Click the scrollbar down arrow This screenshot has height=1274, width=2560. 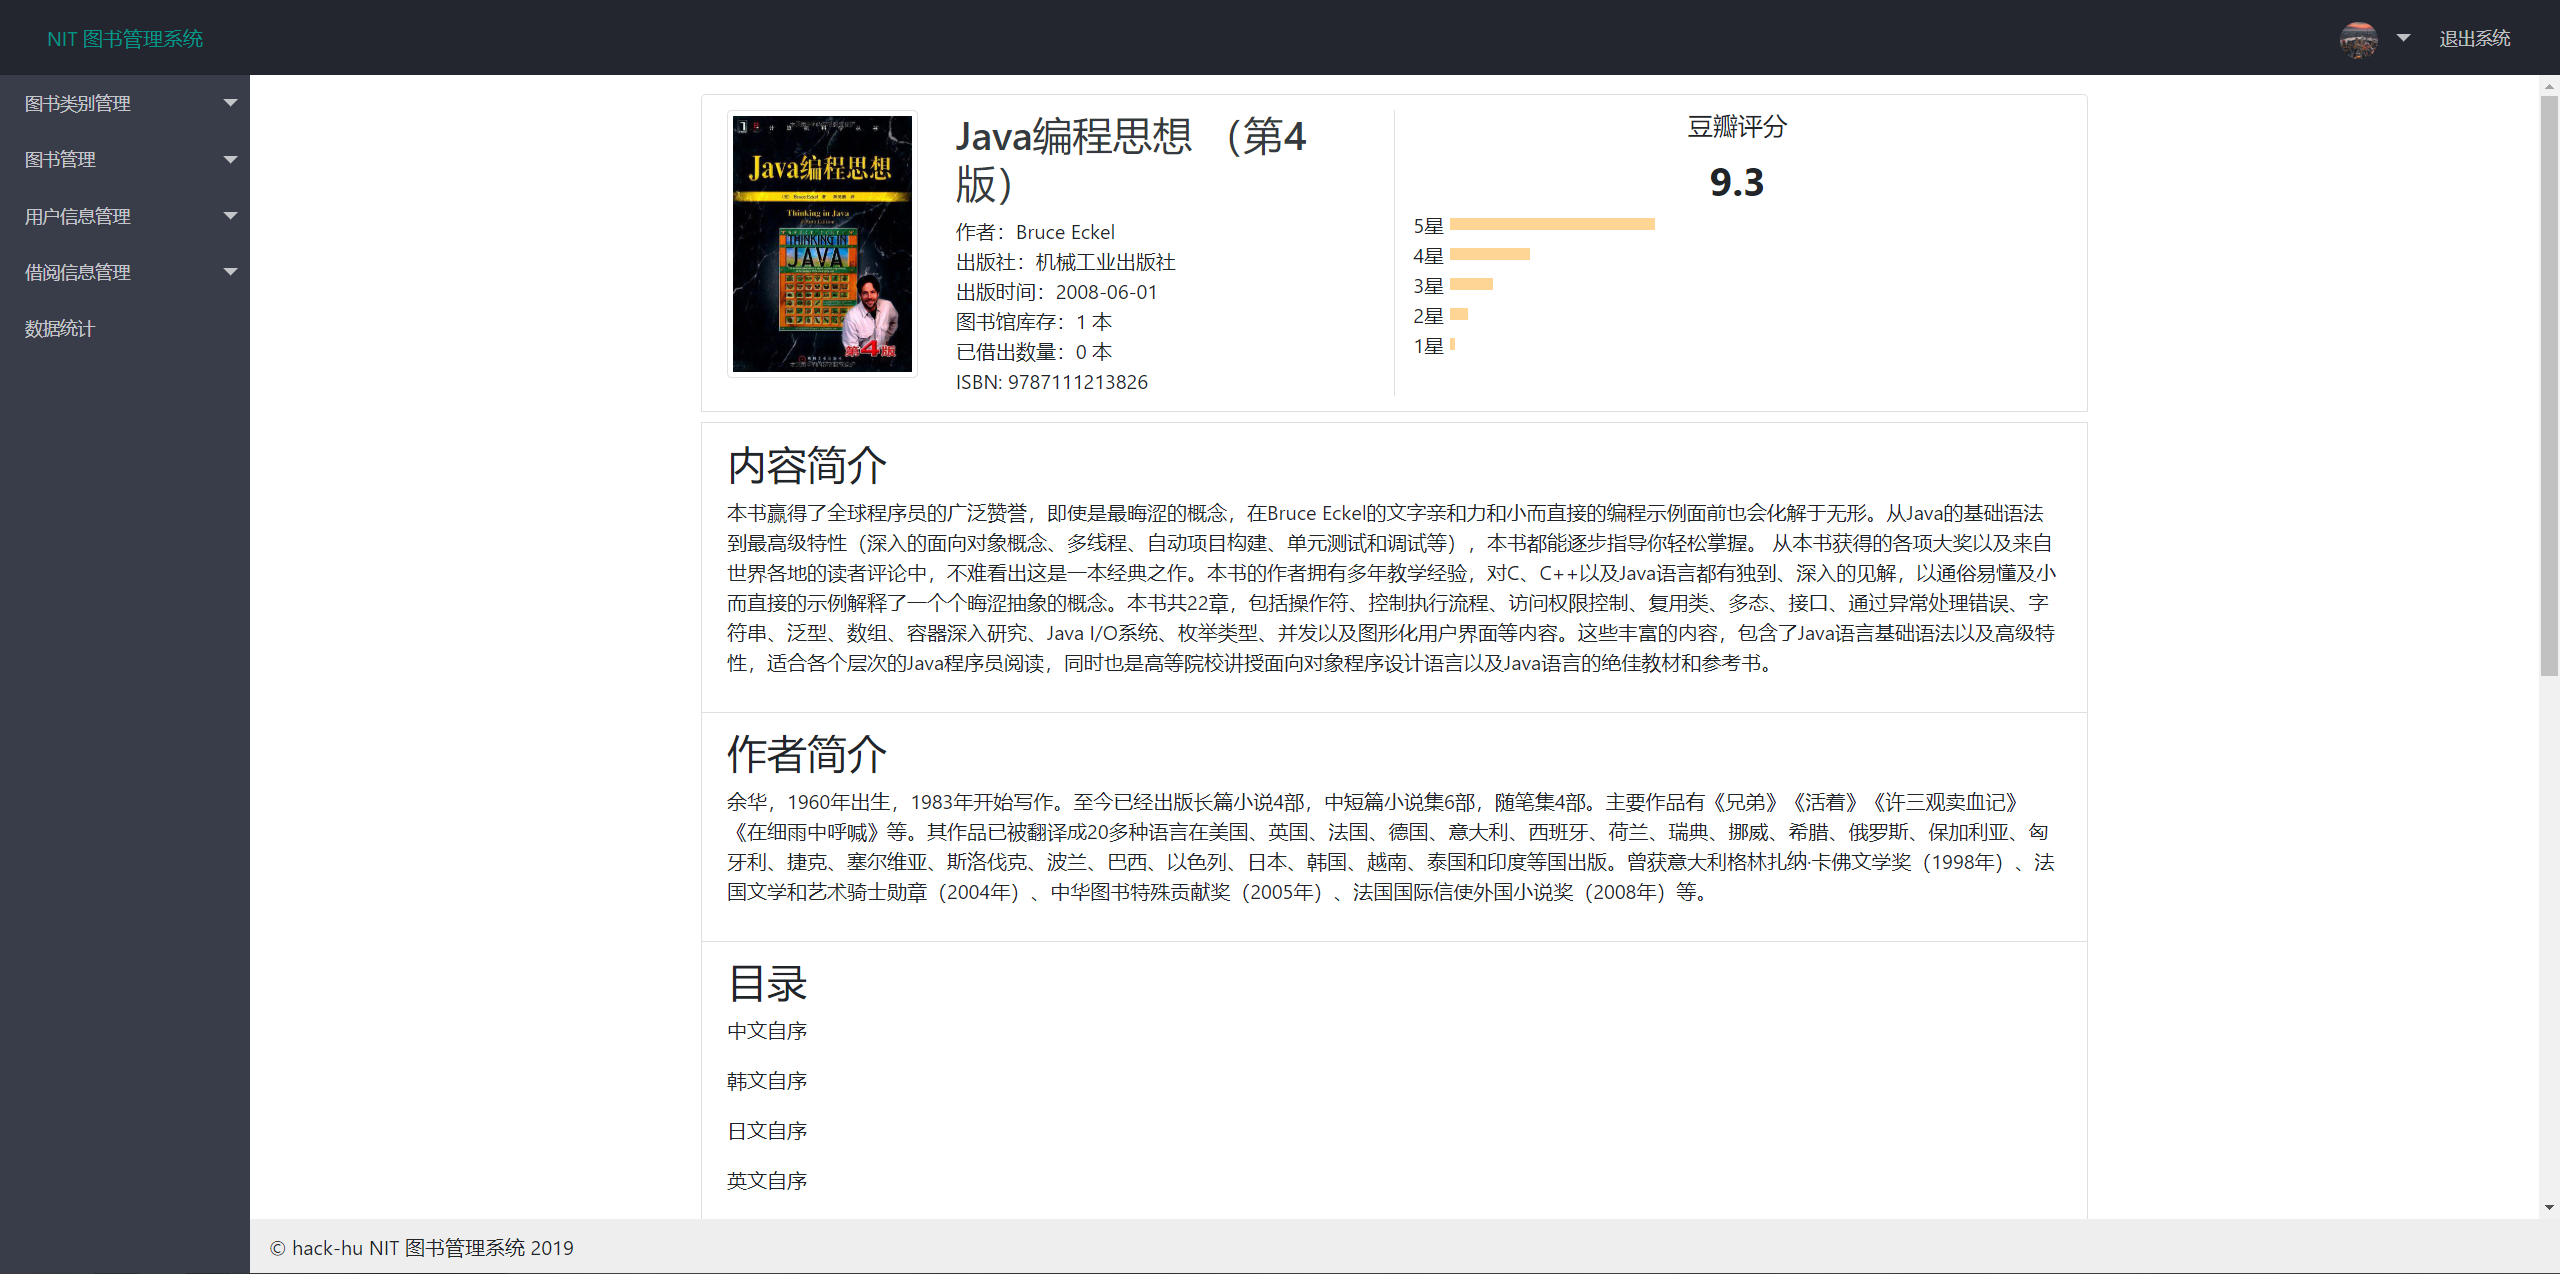2549,1207
